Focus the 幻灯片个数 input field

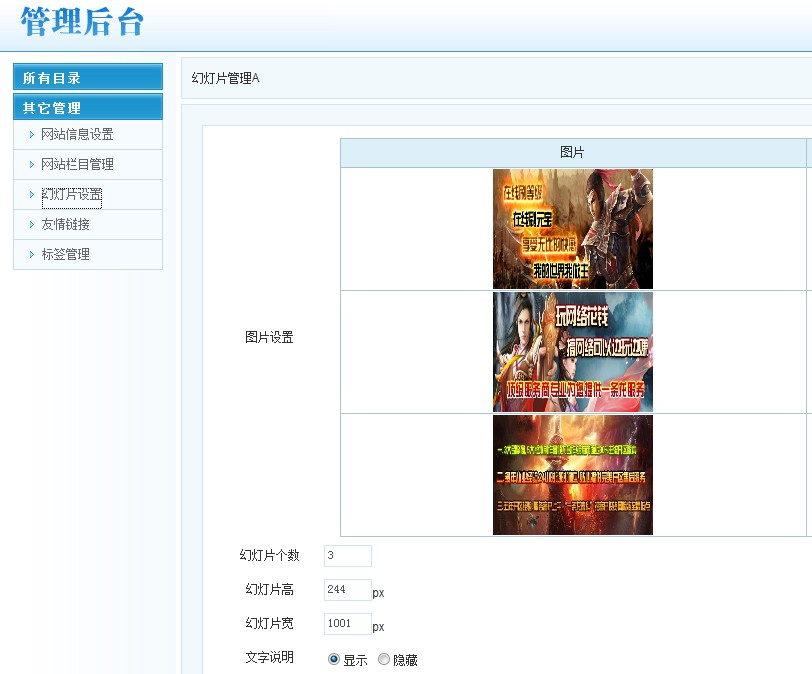(x=347, y=555)
